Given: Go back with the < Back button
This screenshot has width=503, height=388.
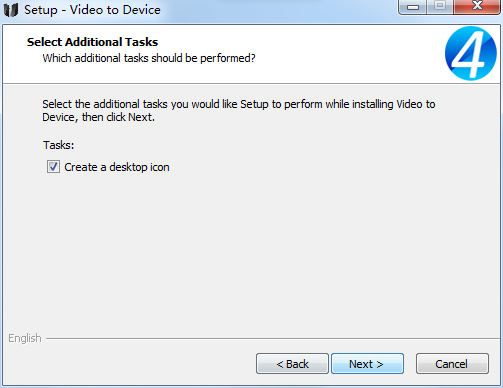Looking at the screenshot, I should 292,364.
